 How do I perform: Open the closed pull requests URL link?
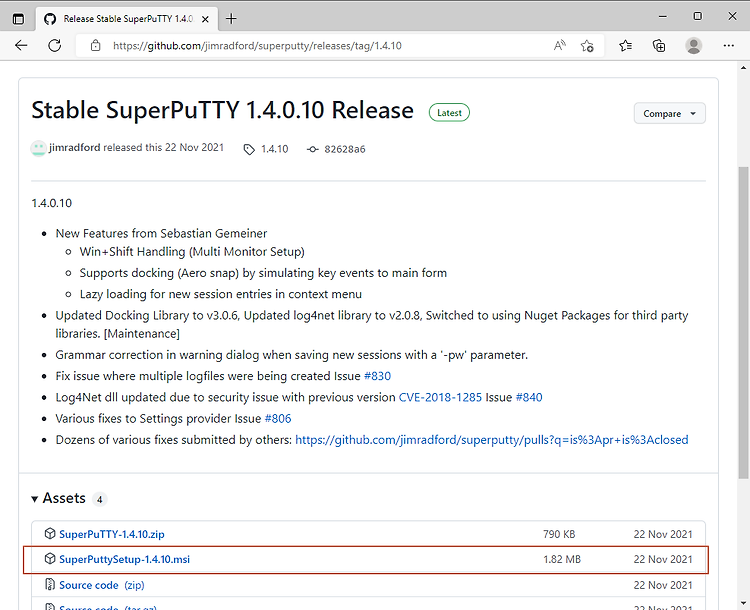[x=492, y=440]
